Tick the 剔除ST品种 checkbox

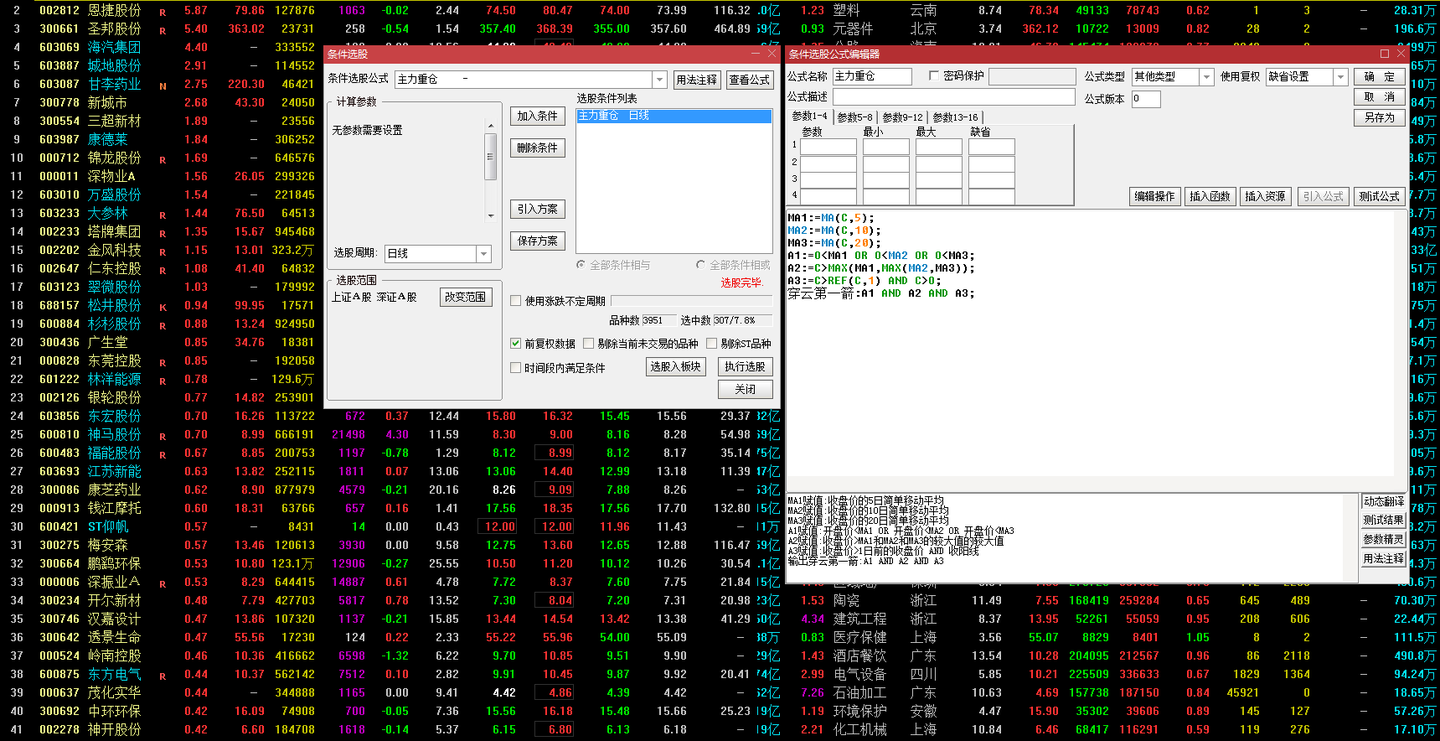coord(712,343)
